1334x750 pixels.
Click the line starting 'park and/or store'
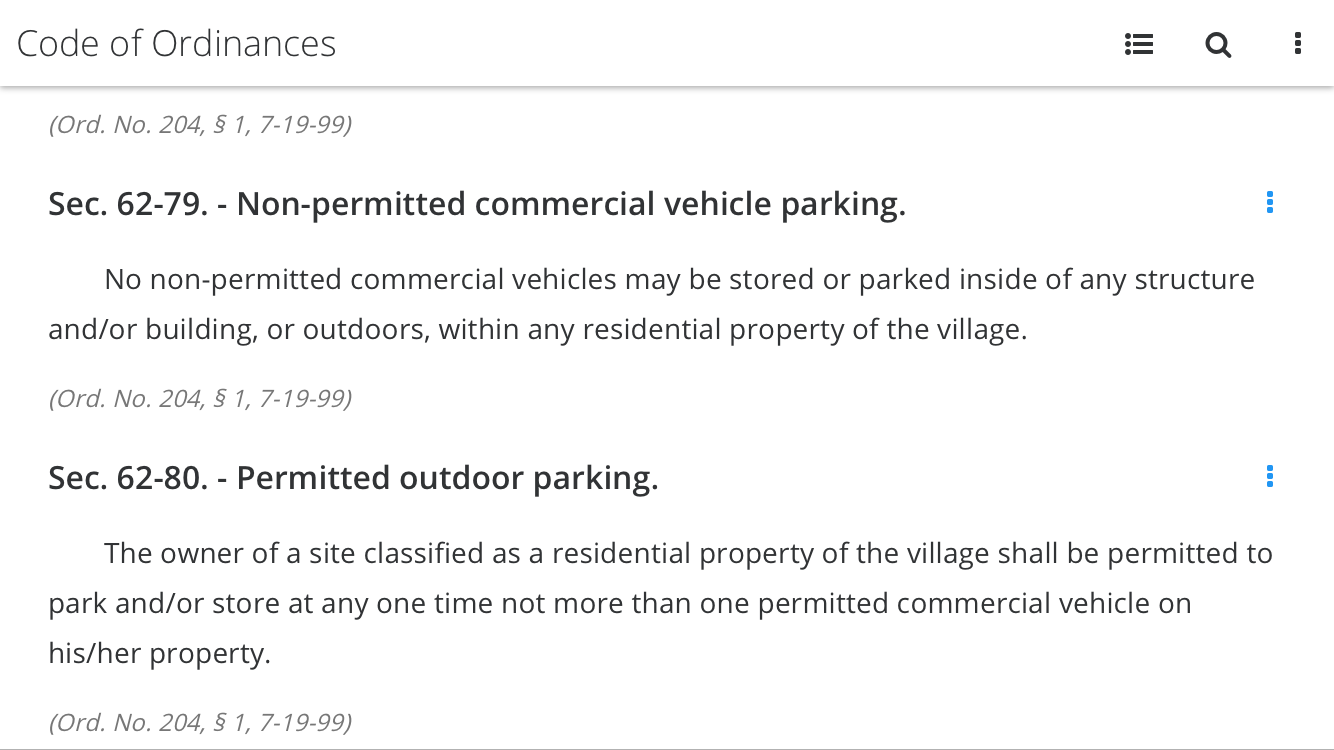tap(620, 603)
